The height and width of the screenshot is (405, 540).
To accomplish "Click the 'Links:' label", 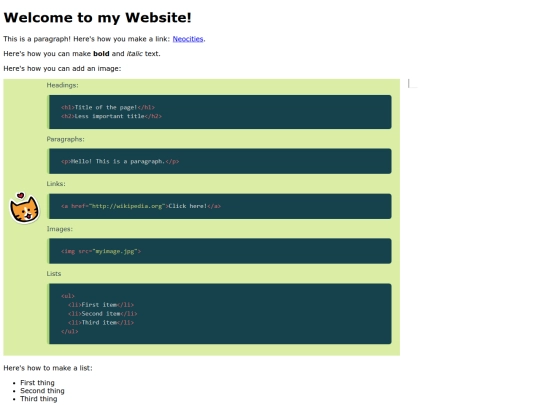I will [56, 184].
